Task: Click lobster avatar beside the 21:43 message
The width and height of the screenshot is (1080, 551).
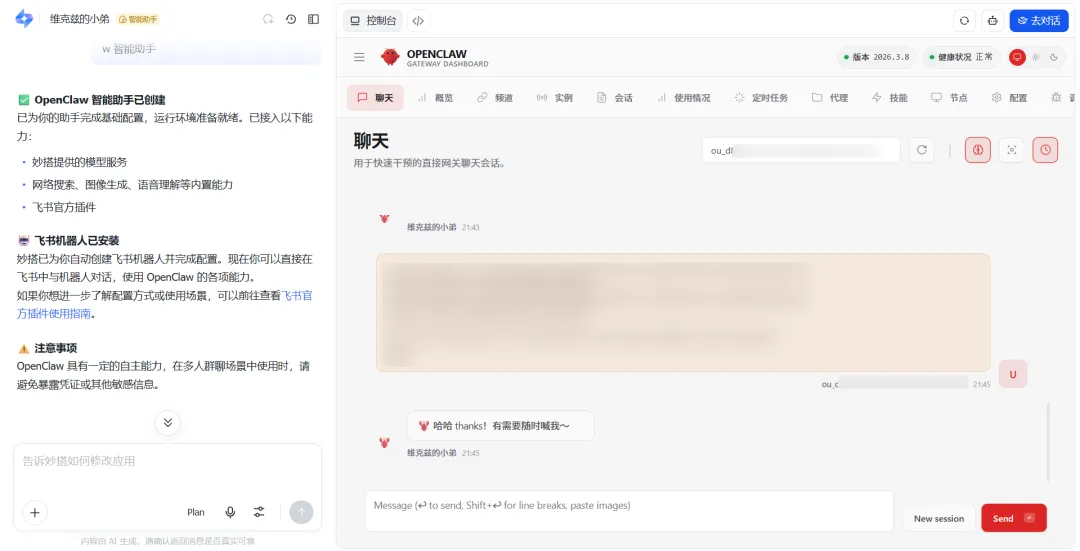Action: tap(384, 218)
